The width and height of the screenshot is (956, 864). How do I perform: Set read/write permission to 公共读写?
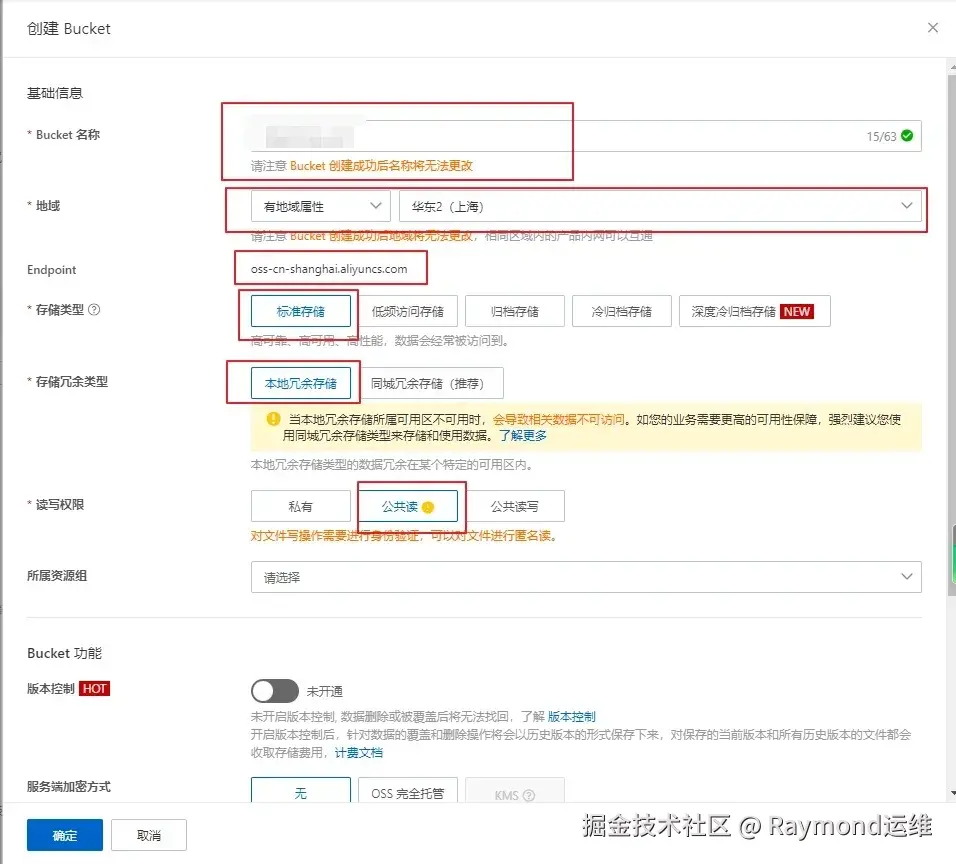click(x=515, y=506)
